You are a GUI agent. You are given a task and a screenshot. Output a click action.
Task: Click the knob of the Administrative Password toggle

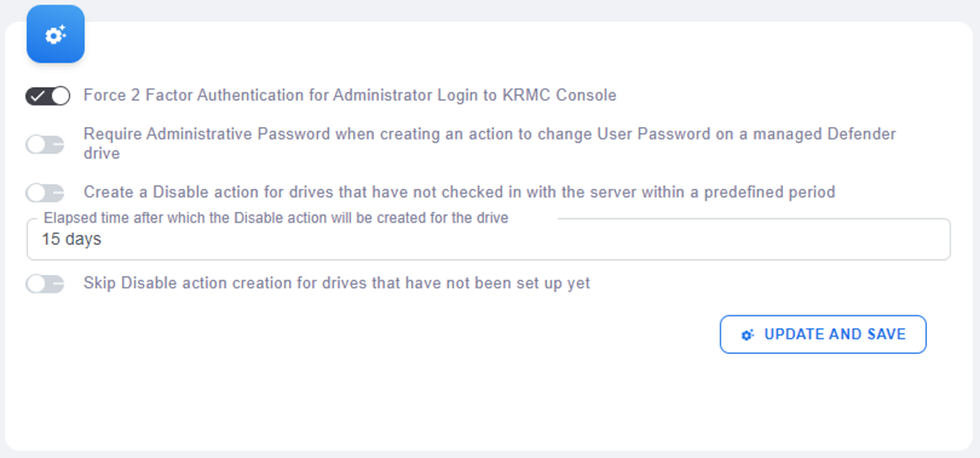point(35,145)
